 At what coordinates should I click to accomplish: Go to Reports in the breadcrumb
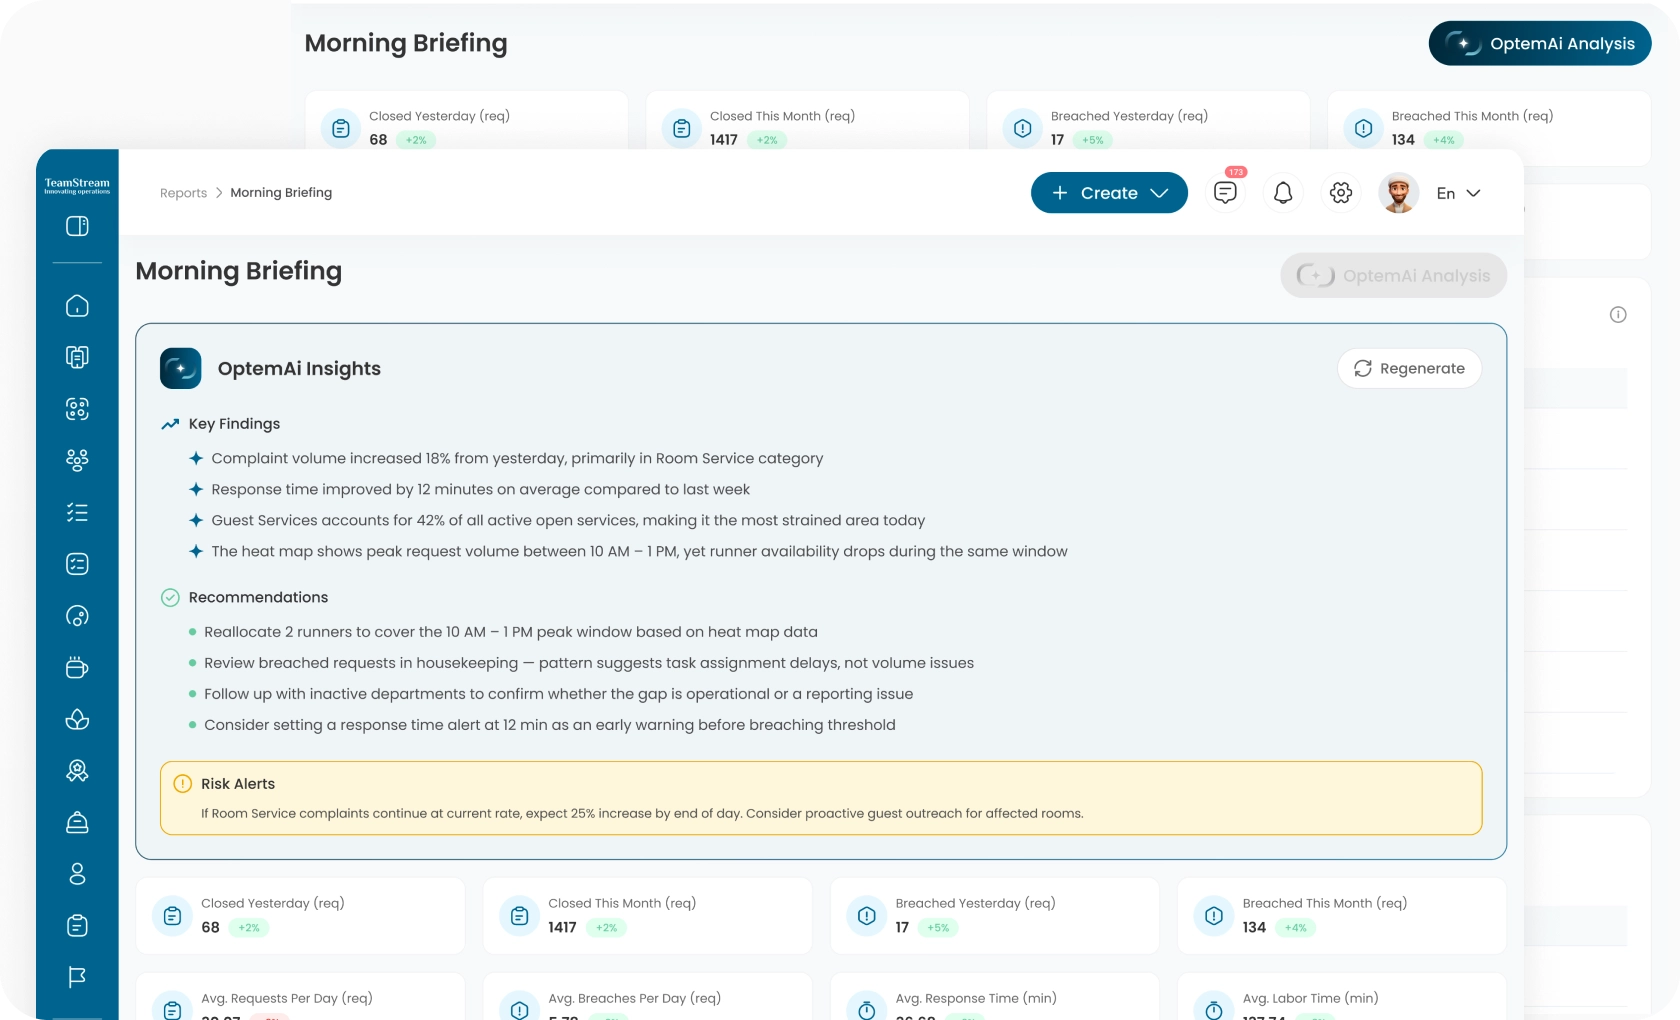(183, 193)
